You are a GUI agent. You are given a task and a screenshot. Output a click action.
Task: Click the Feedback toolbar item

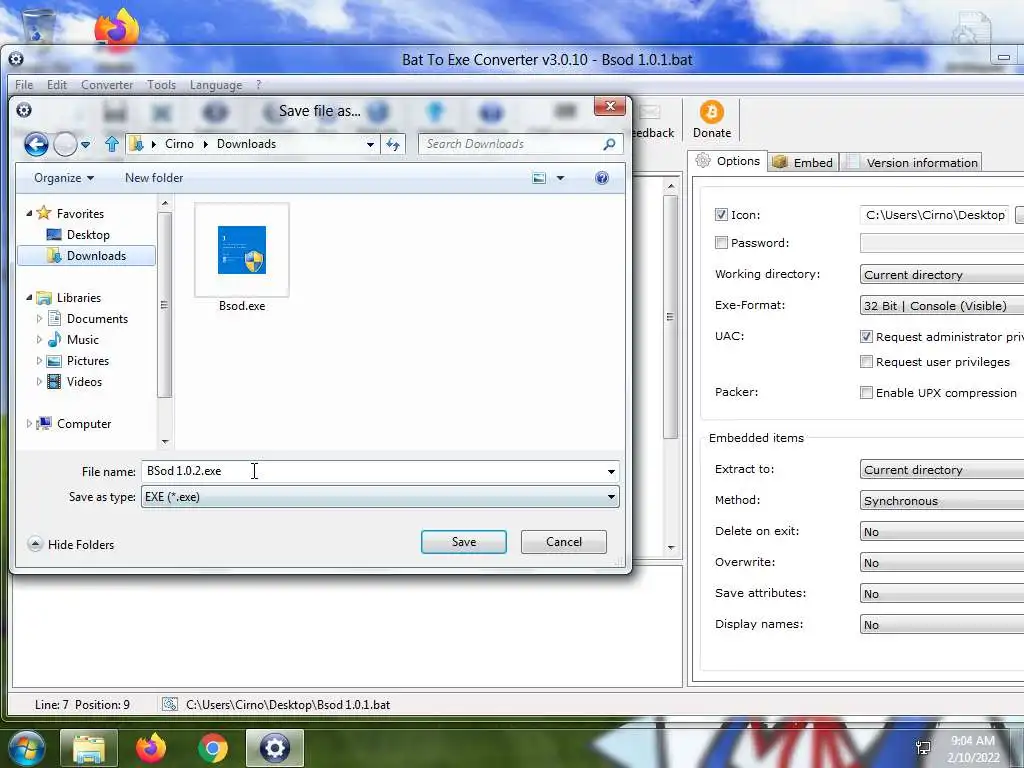[653, 121]
